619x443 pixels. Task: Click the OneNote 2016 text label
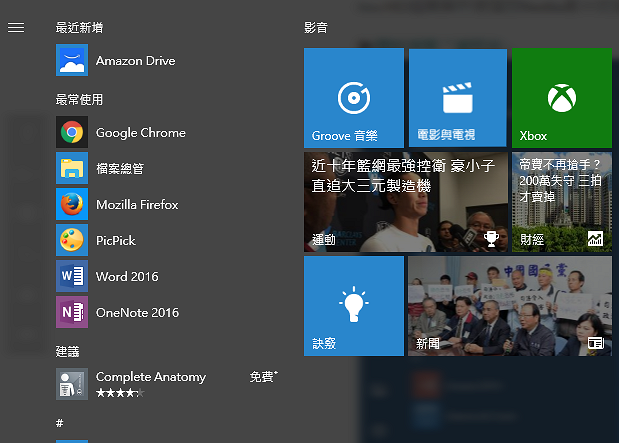pos(137,313)
